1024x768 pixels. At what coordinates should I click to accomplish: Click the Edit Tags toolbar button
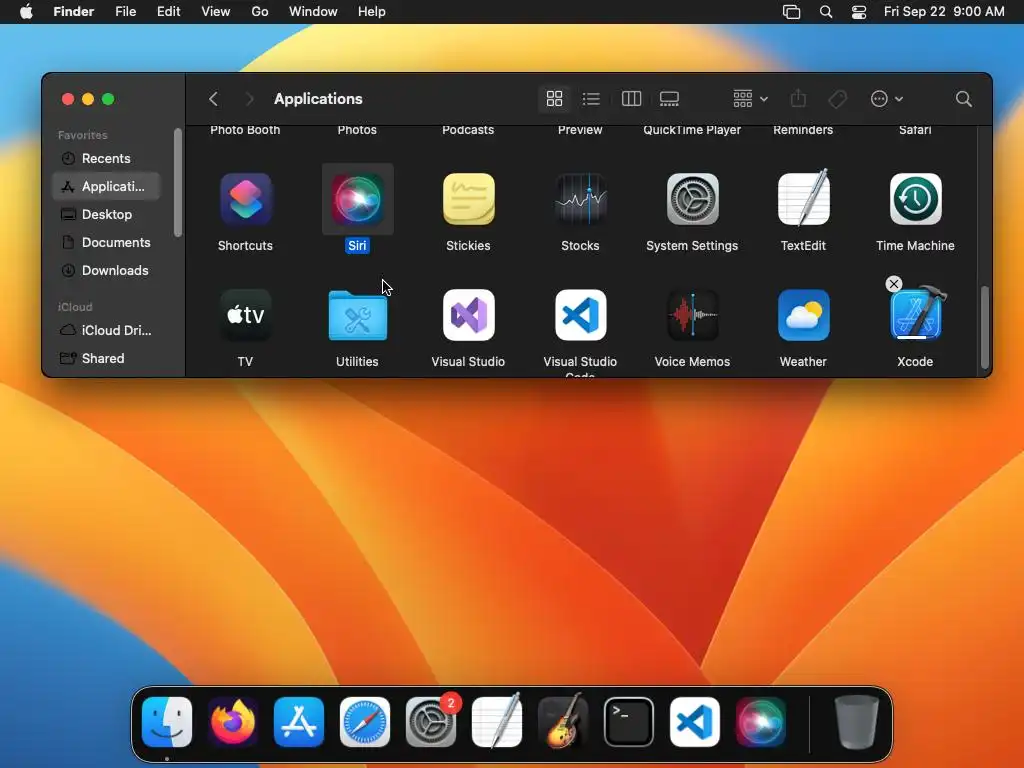837,99
